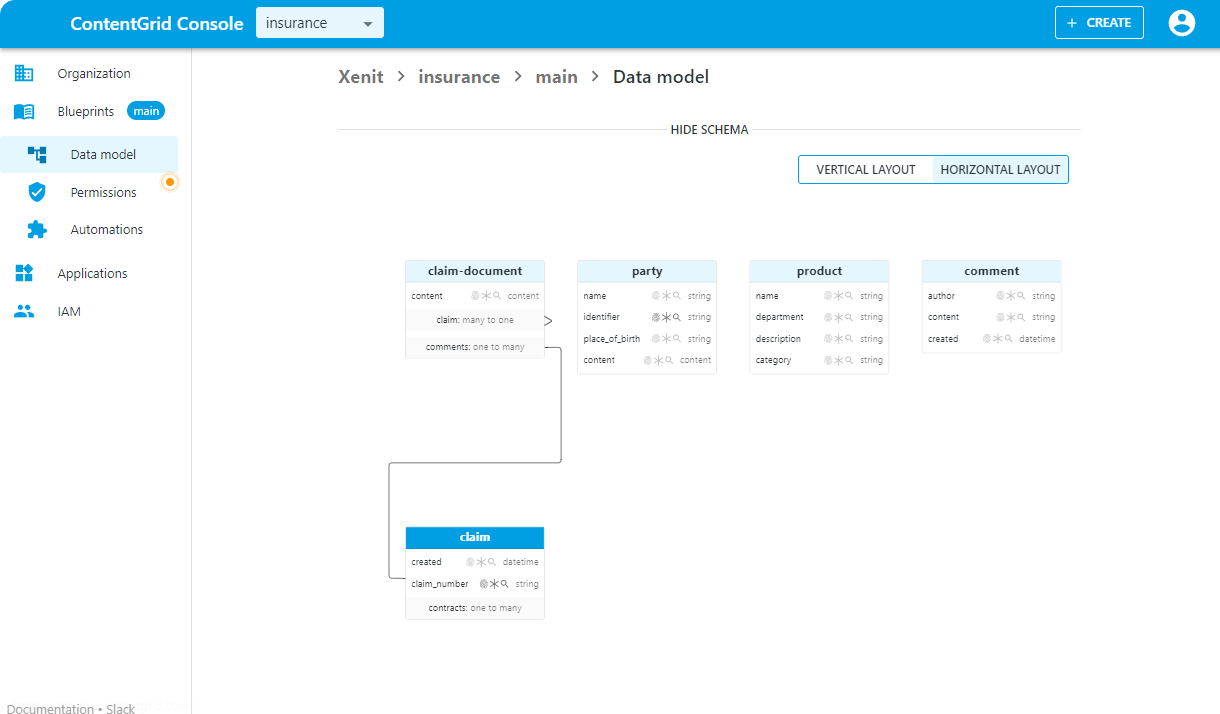Screen dimensions: 1220x714
Task: Navigate to Xenit in the breadcrumb
Action: pos(361,77)
